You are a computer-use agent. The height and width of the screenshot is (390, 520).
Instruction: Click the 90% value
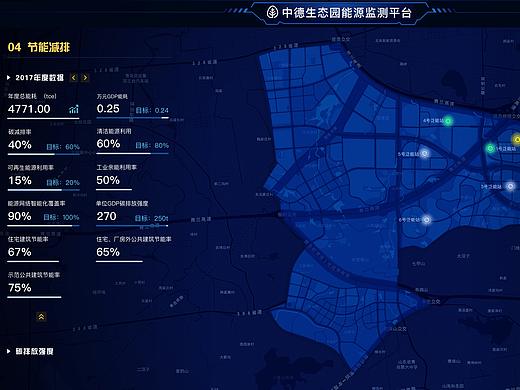tap(20, 216)
